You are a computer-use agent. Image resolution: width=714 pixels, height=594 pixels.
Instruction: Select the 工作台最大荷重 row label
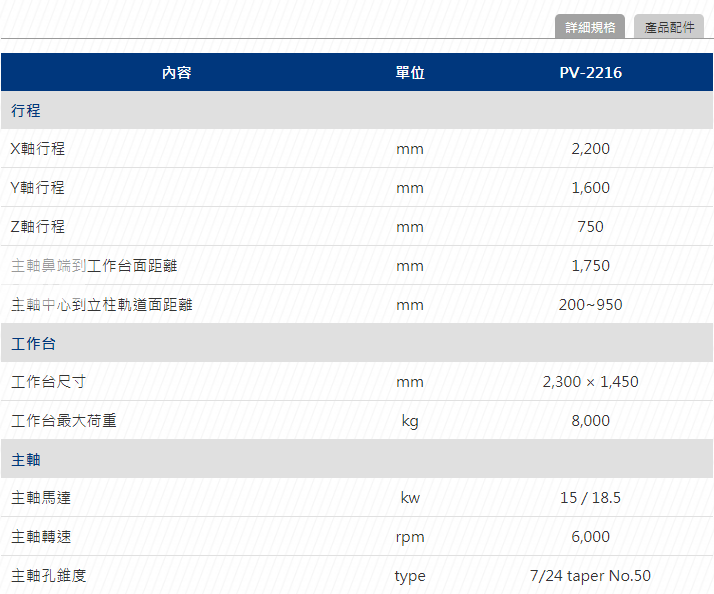(x=64, y=421)
